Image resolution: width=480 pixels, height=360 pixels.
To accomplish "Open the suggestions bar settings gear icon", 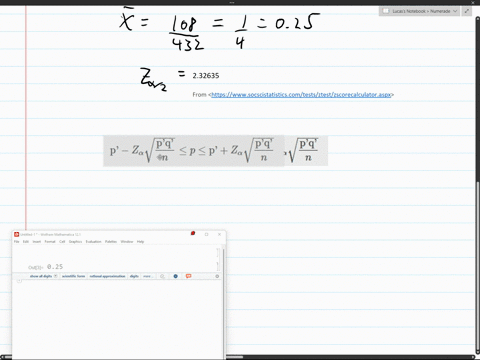I will click(217, 276).
